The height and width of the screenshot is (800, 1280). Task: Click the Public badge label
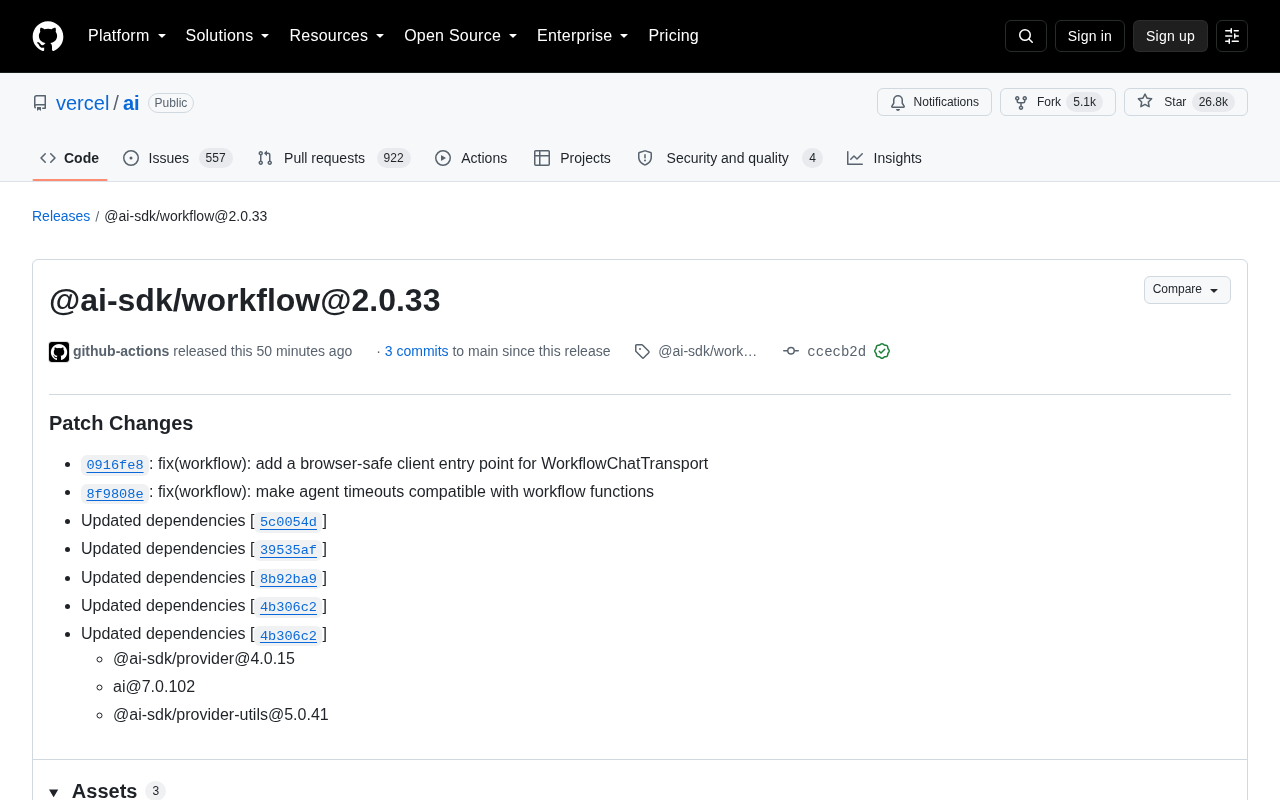171,103
